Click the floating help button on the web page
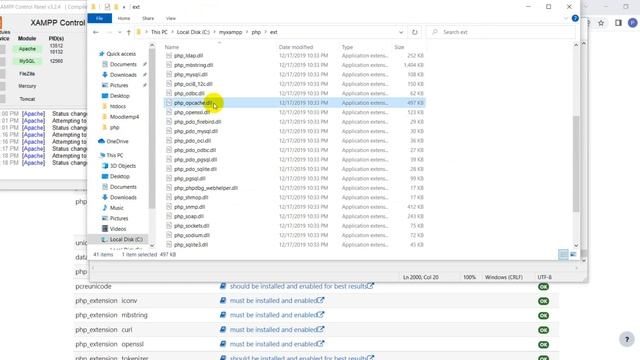Screen dimensions: 640x360 tap(627, 339)
